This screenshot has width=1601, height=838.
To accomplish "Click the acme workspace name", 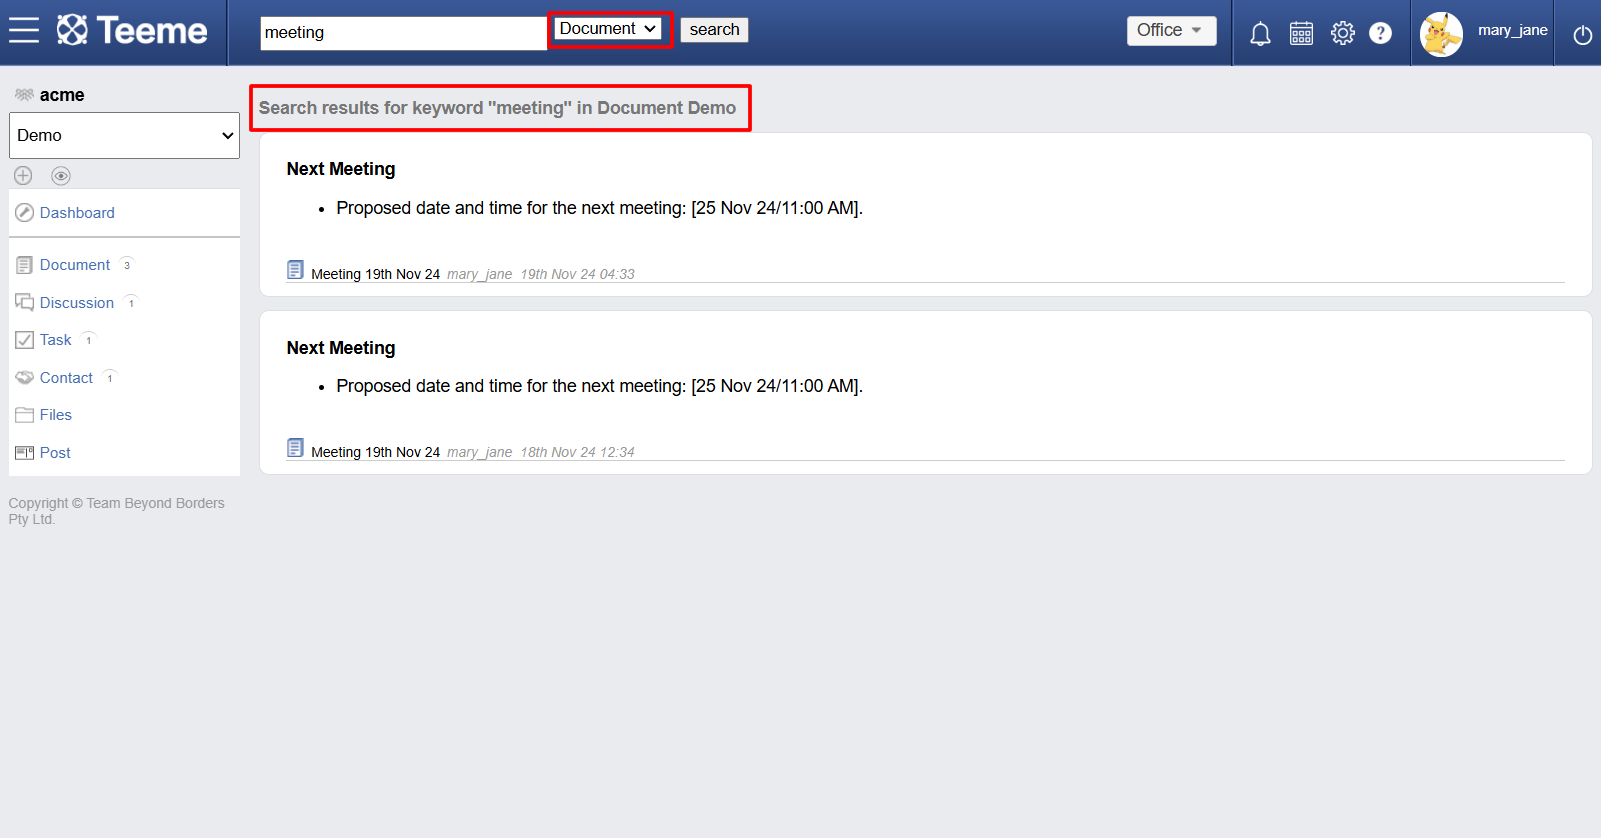I will [62, 95].
